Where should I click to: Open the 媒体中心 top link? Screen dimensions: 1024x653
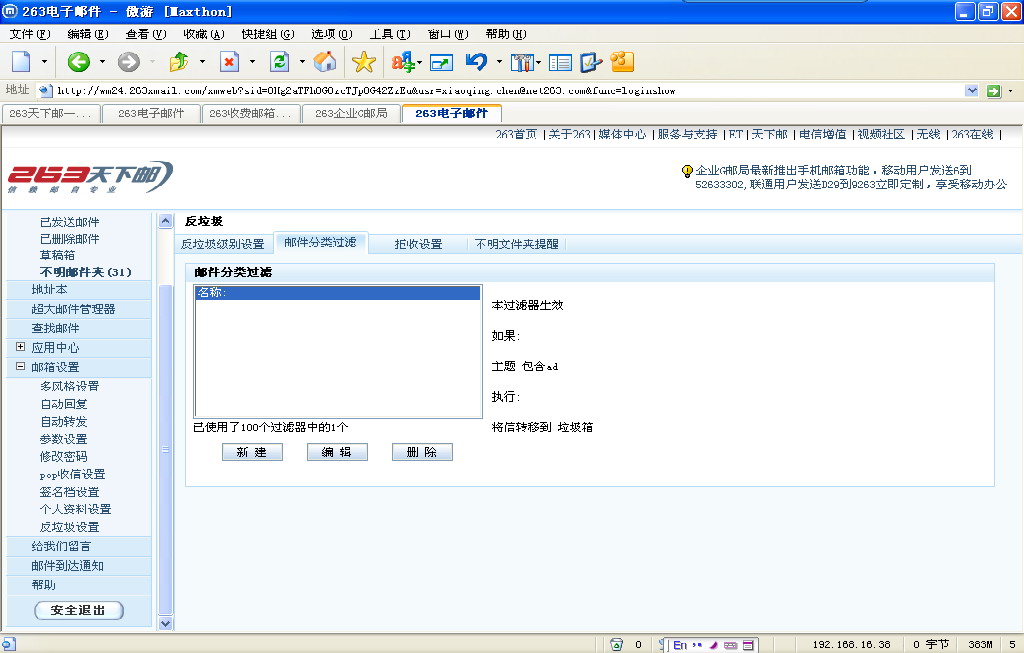pos(622,134)
